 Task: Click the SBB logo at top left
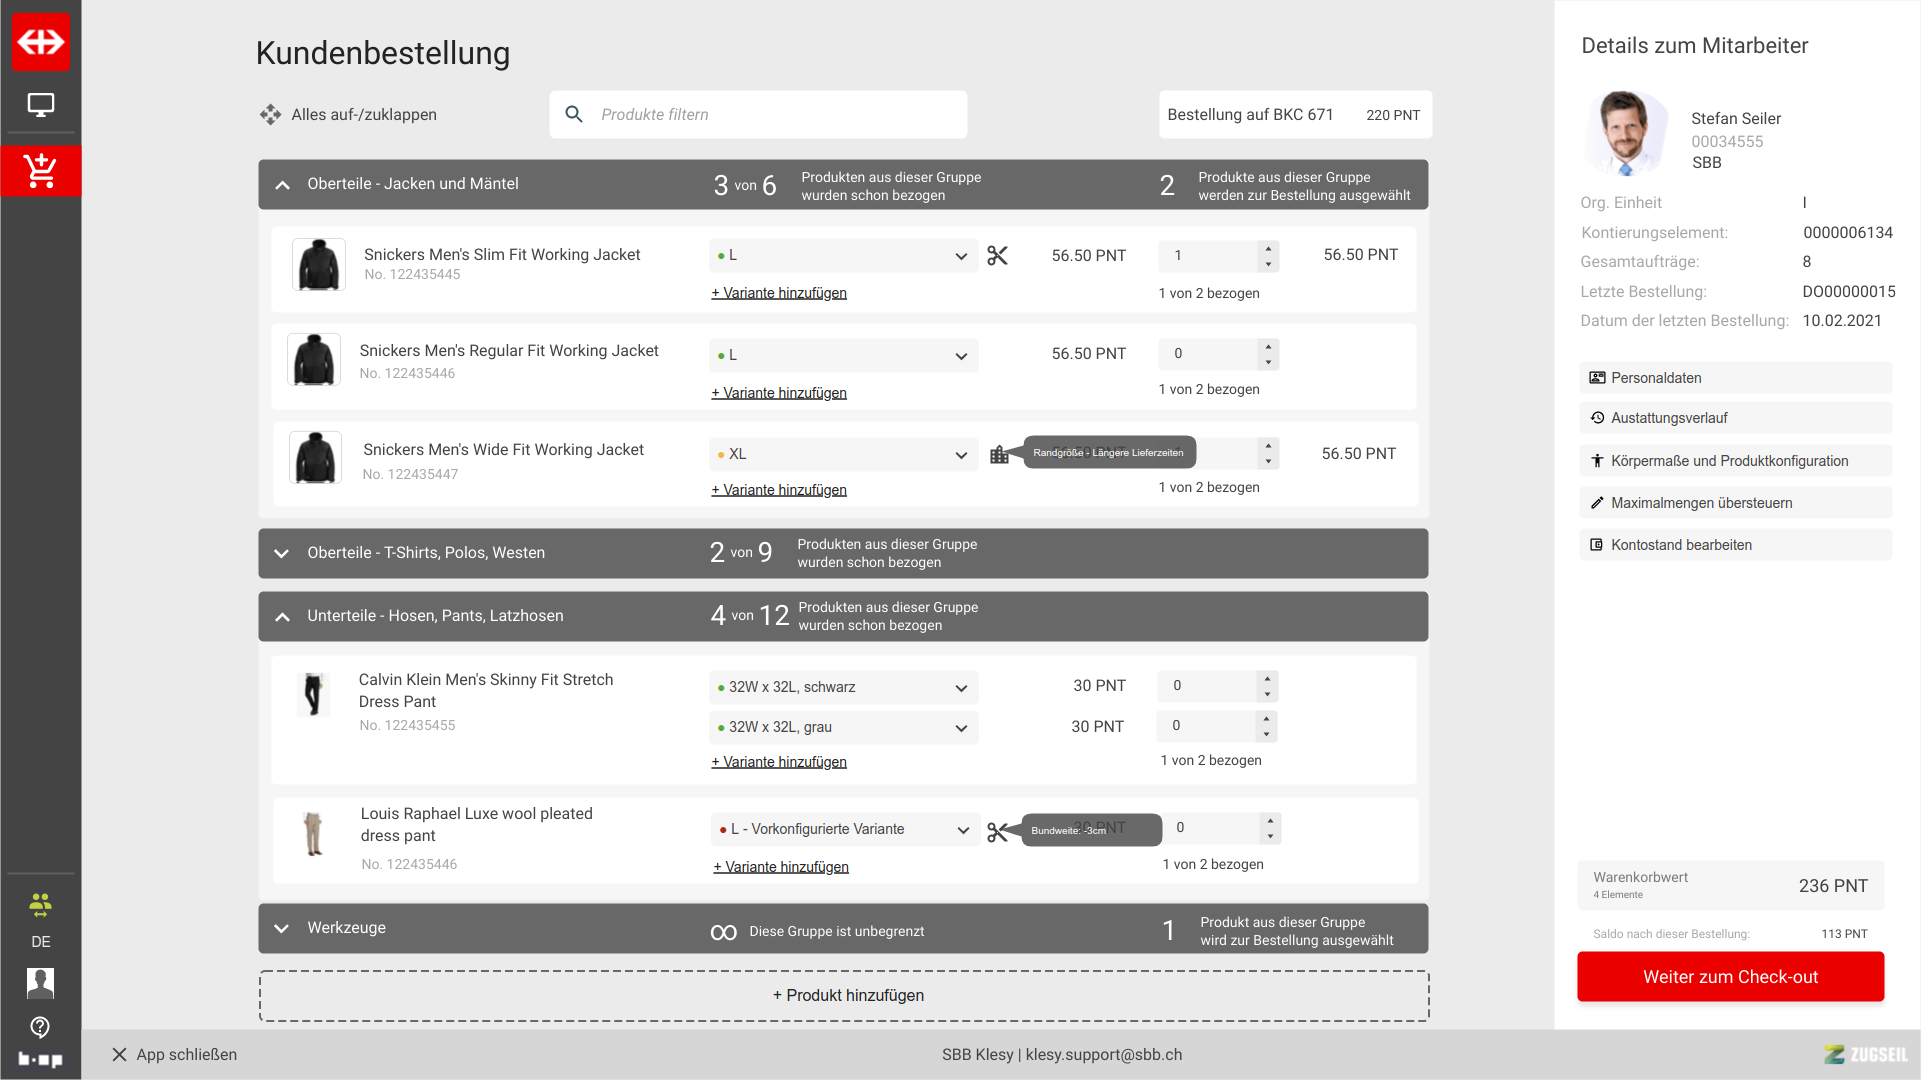click(x=41, y=42)
